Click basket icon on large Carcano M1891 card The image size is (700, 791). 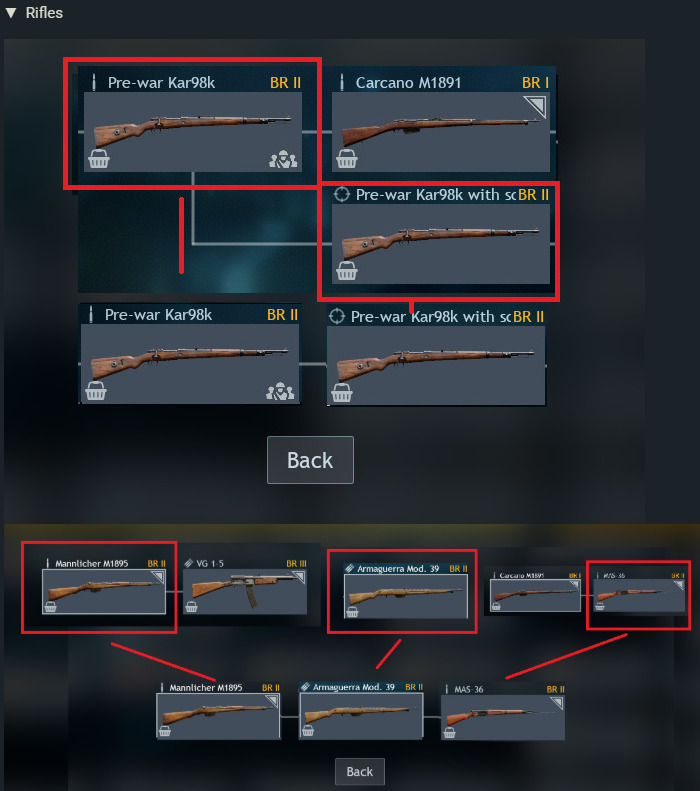point(347,159)
